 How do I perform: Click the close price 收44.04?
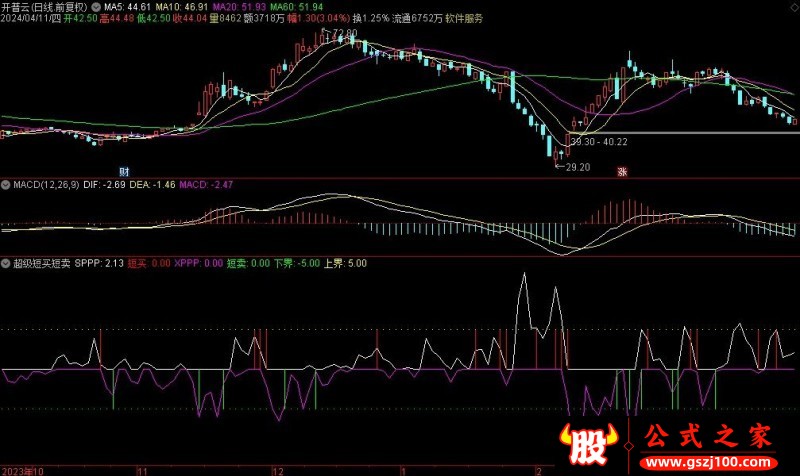pyautogui.click(x=190, y=18)
